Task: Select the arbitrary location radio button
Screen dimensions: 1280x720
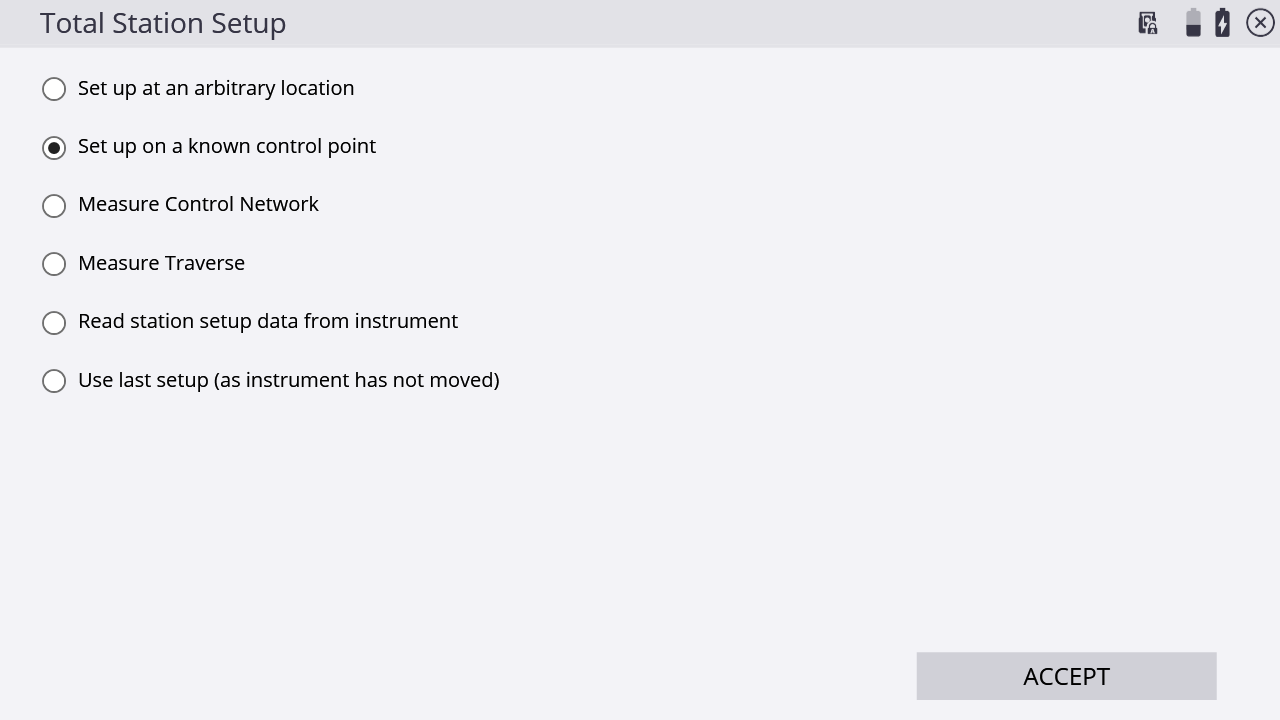Action: coord(54,89)
